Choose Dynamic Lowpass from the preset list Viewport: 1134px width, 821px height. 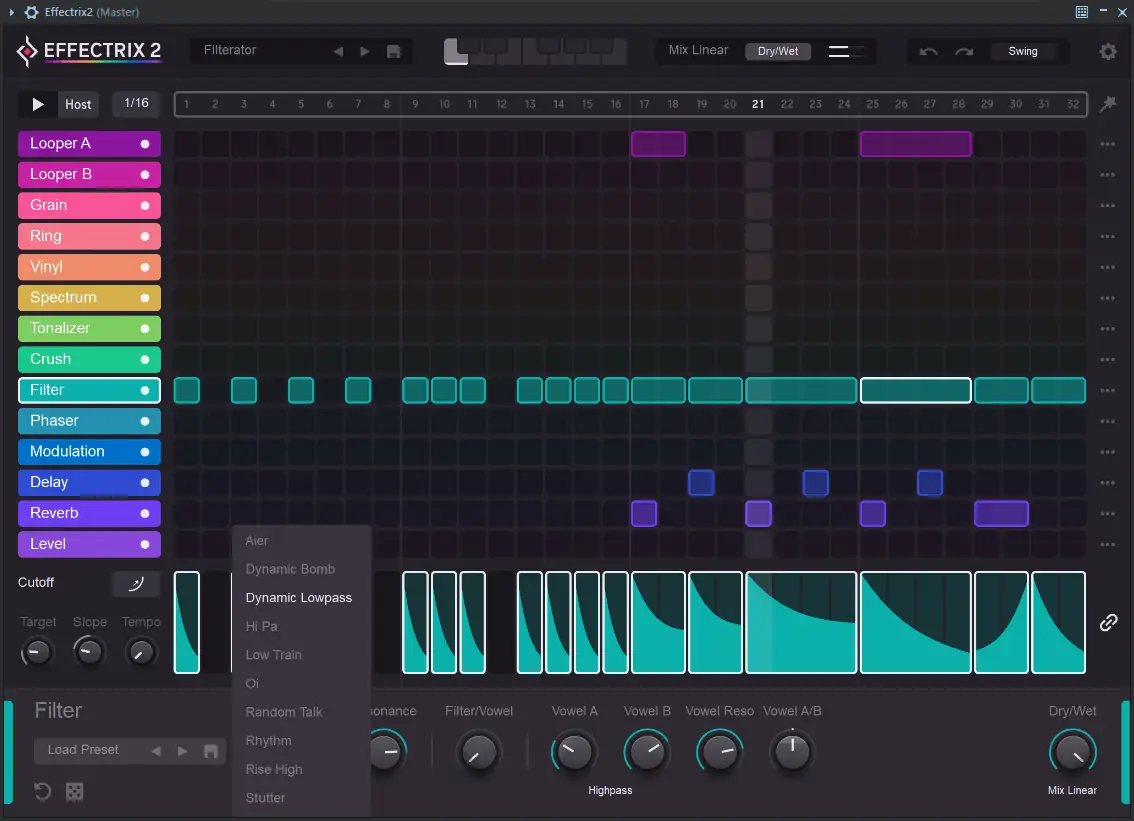point(299,597)
